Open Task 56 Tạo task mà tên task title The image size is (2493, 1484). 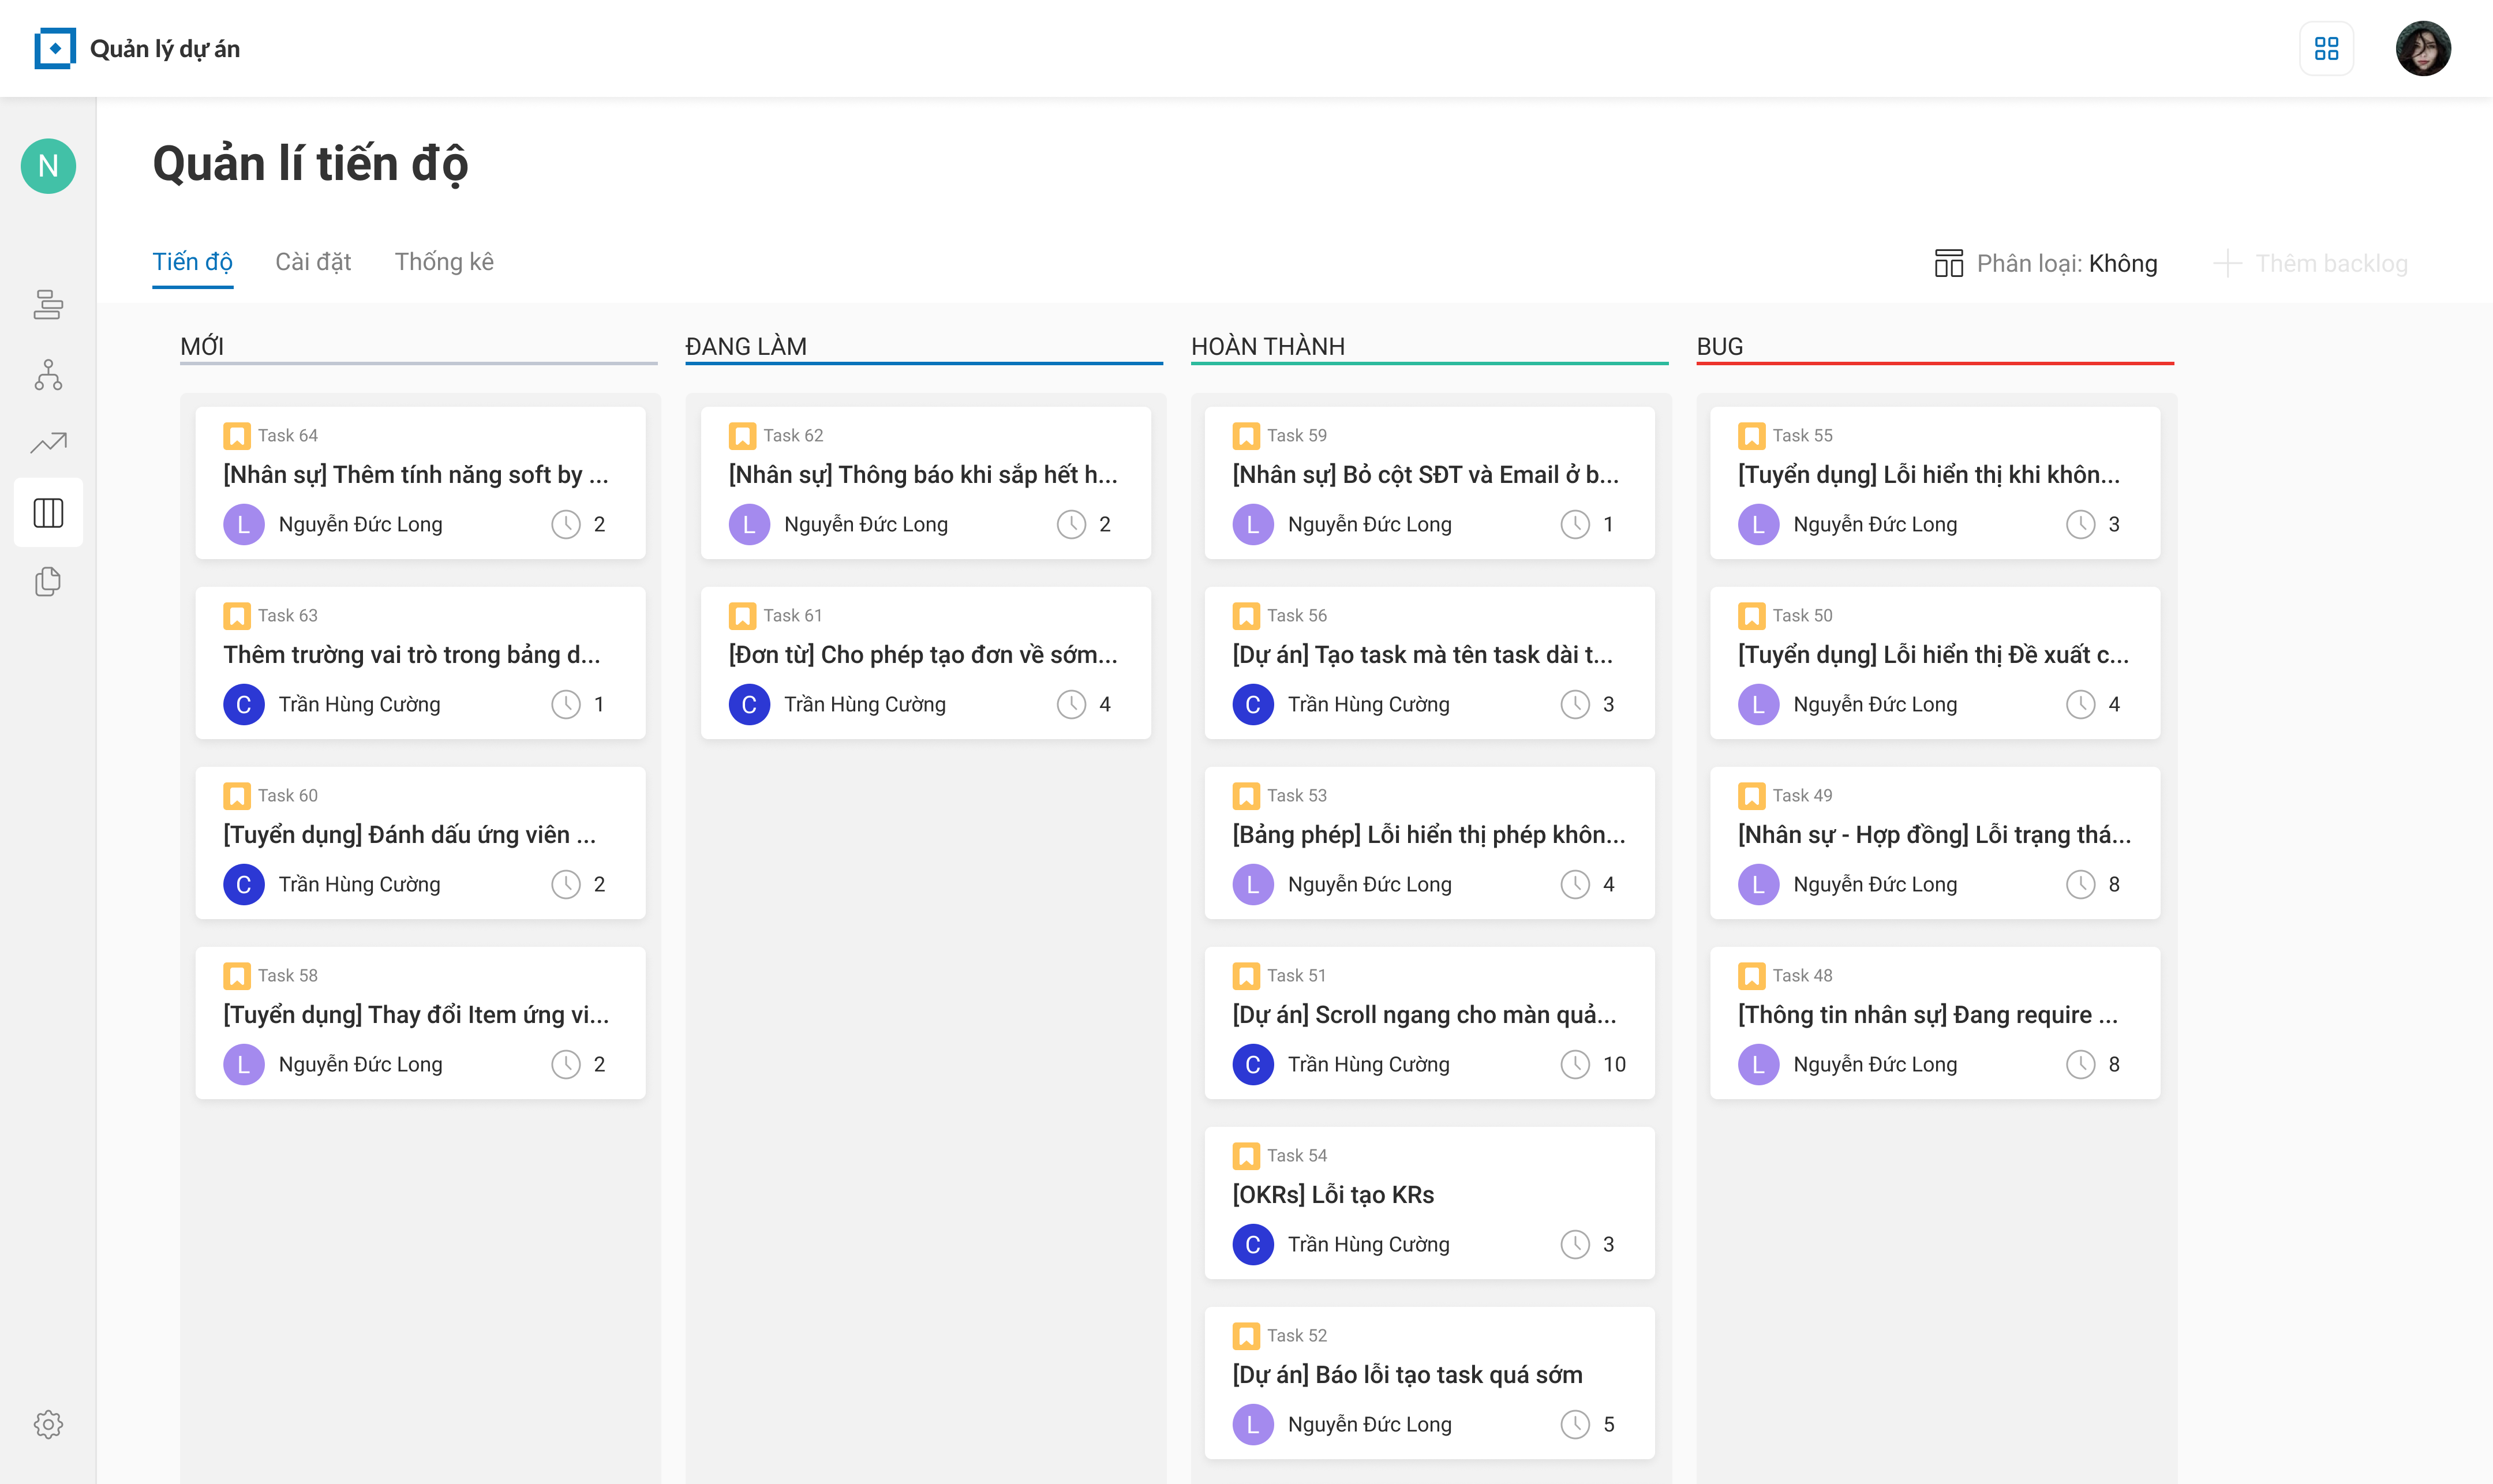[x=1423, y=654]
